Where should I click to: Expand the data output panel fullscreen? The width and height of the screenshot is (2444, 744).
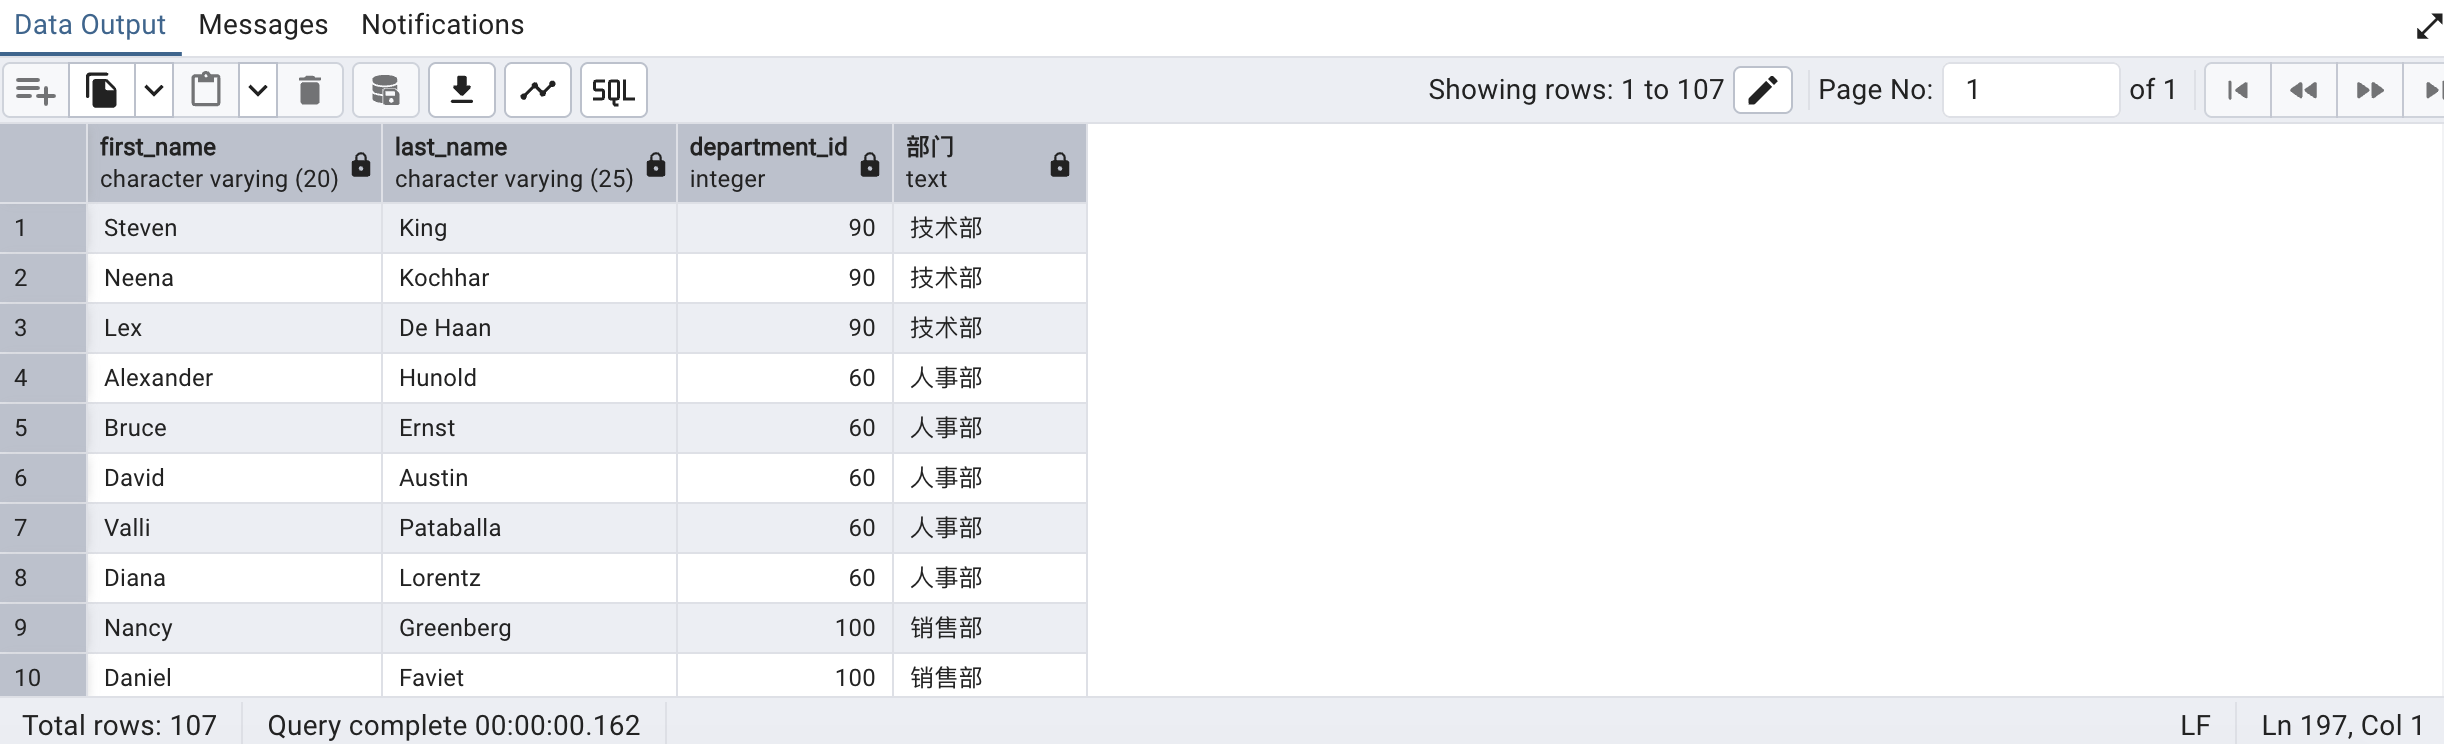tap(2428, 25)
